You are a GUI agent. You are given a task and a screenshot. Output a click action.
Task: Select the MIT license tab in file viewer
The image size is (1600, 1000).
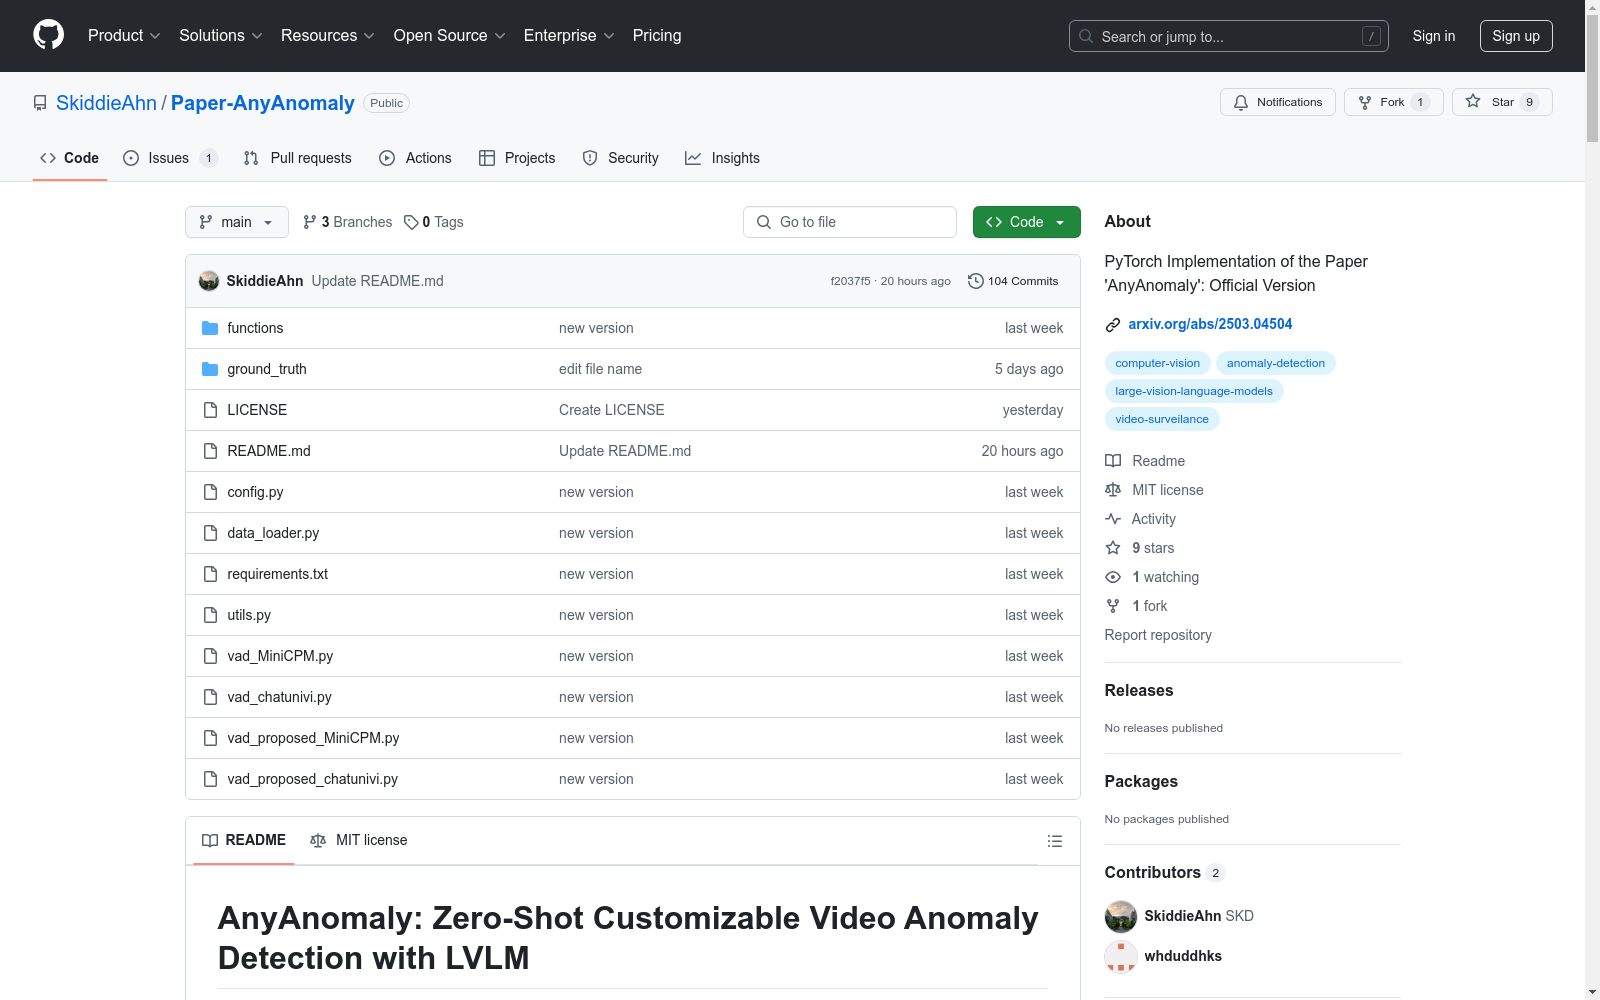click(x=359, y=840)
